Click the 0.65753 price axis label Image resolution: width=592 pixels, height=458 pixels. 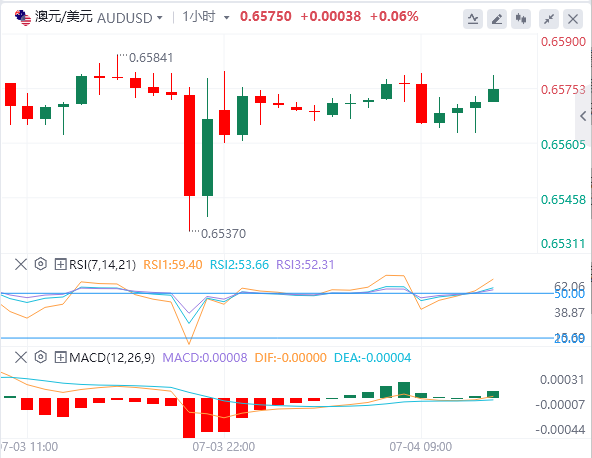click(x=563, y=89)
